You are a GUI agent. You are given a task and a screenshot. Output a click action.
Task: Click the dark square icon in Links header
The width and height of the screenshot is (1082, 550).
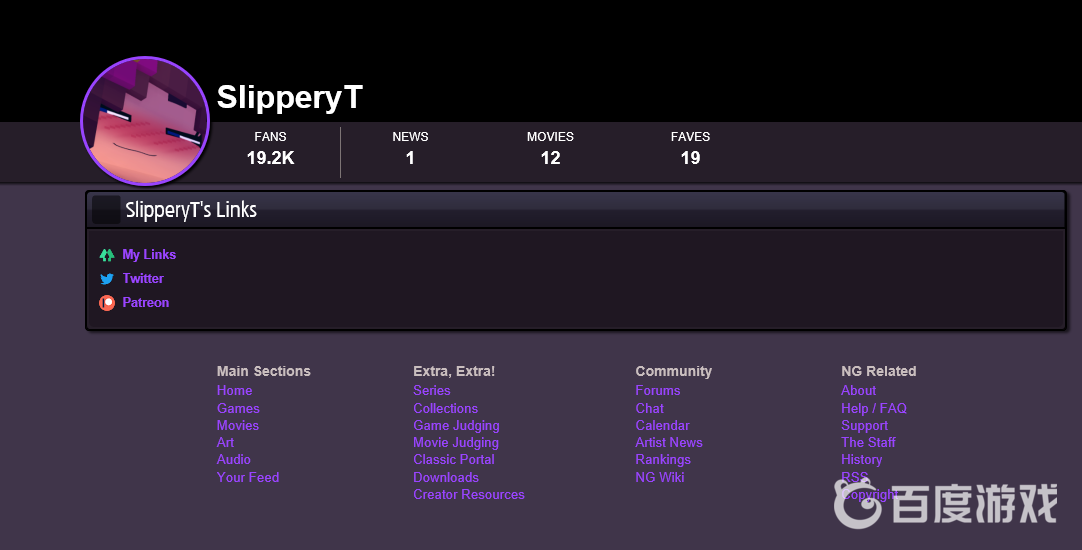click(x=106, y=210)
